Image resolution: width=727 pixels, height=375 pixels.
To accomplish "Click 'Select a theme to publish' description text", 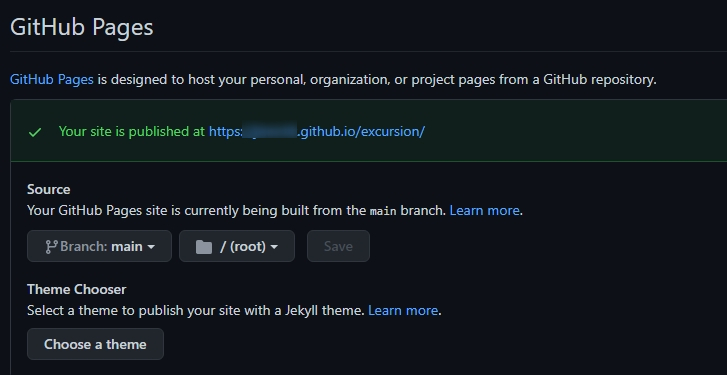I will pos(195,310).
